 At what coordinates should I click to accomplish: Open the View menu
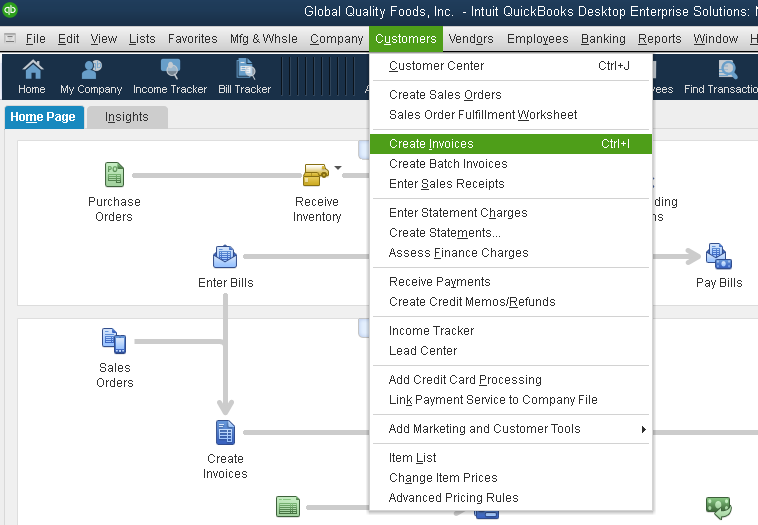[x=104, y=39]
